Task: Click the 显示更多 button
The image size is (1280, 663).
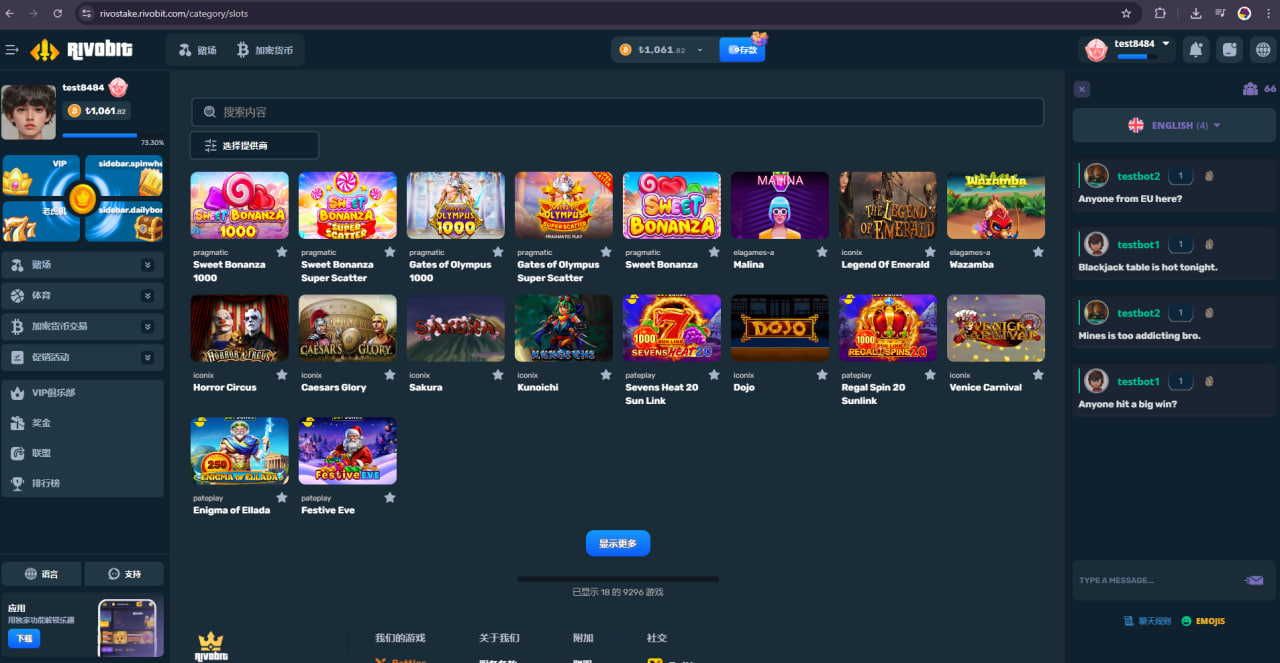Action: coord(618,543)
